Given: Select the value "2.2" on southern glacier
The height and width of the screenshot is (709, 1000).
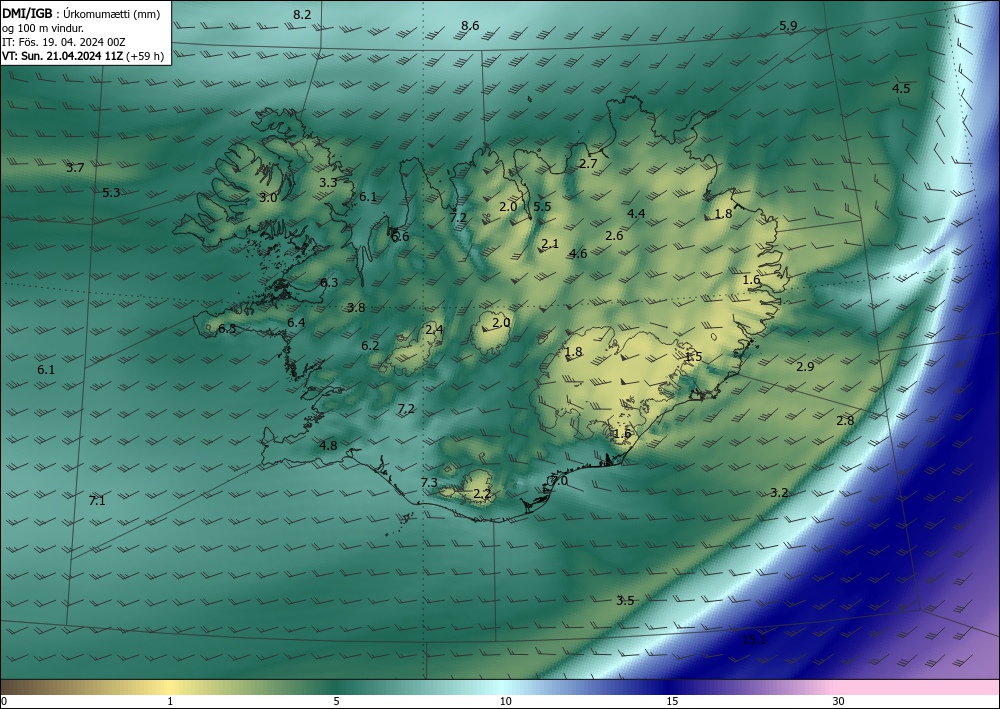Looking at the screenshot, I should 482,493.
